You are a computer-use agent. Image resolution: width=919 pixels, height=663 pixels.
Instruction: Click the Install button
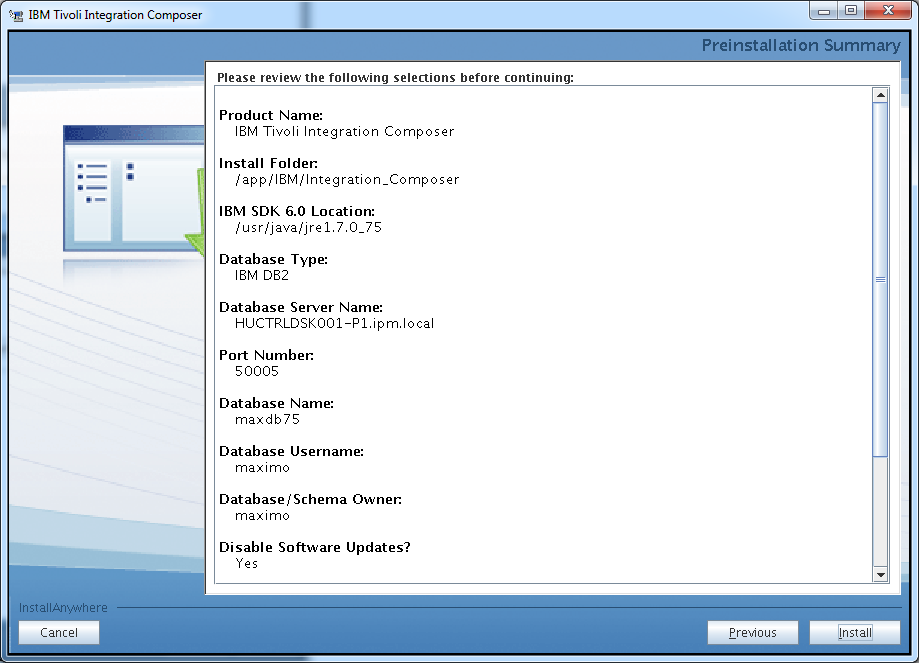(855, 633)
